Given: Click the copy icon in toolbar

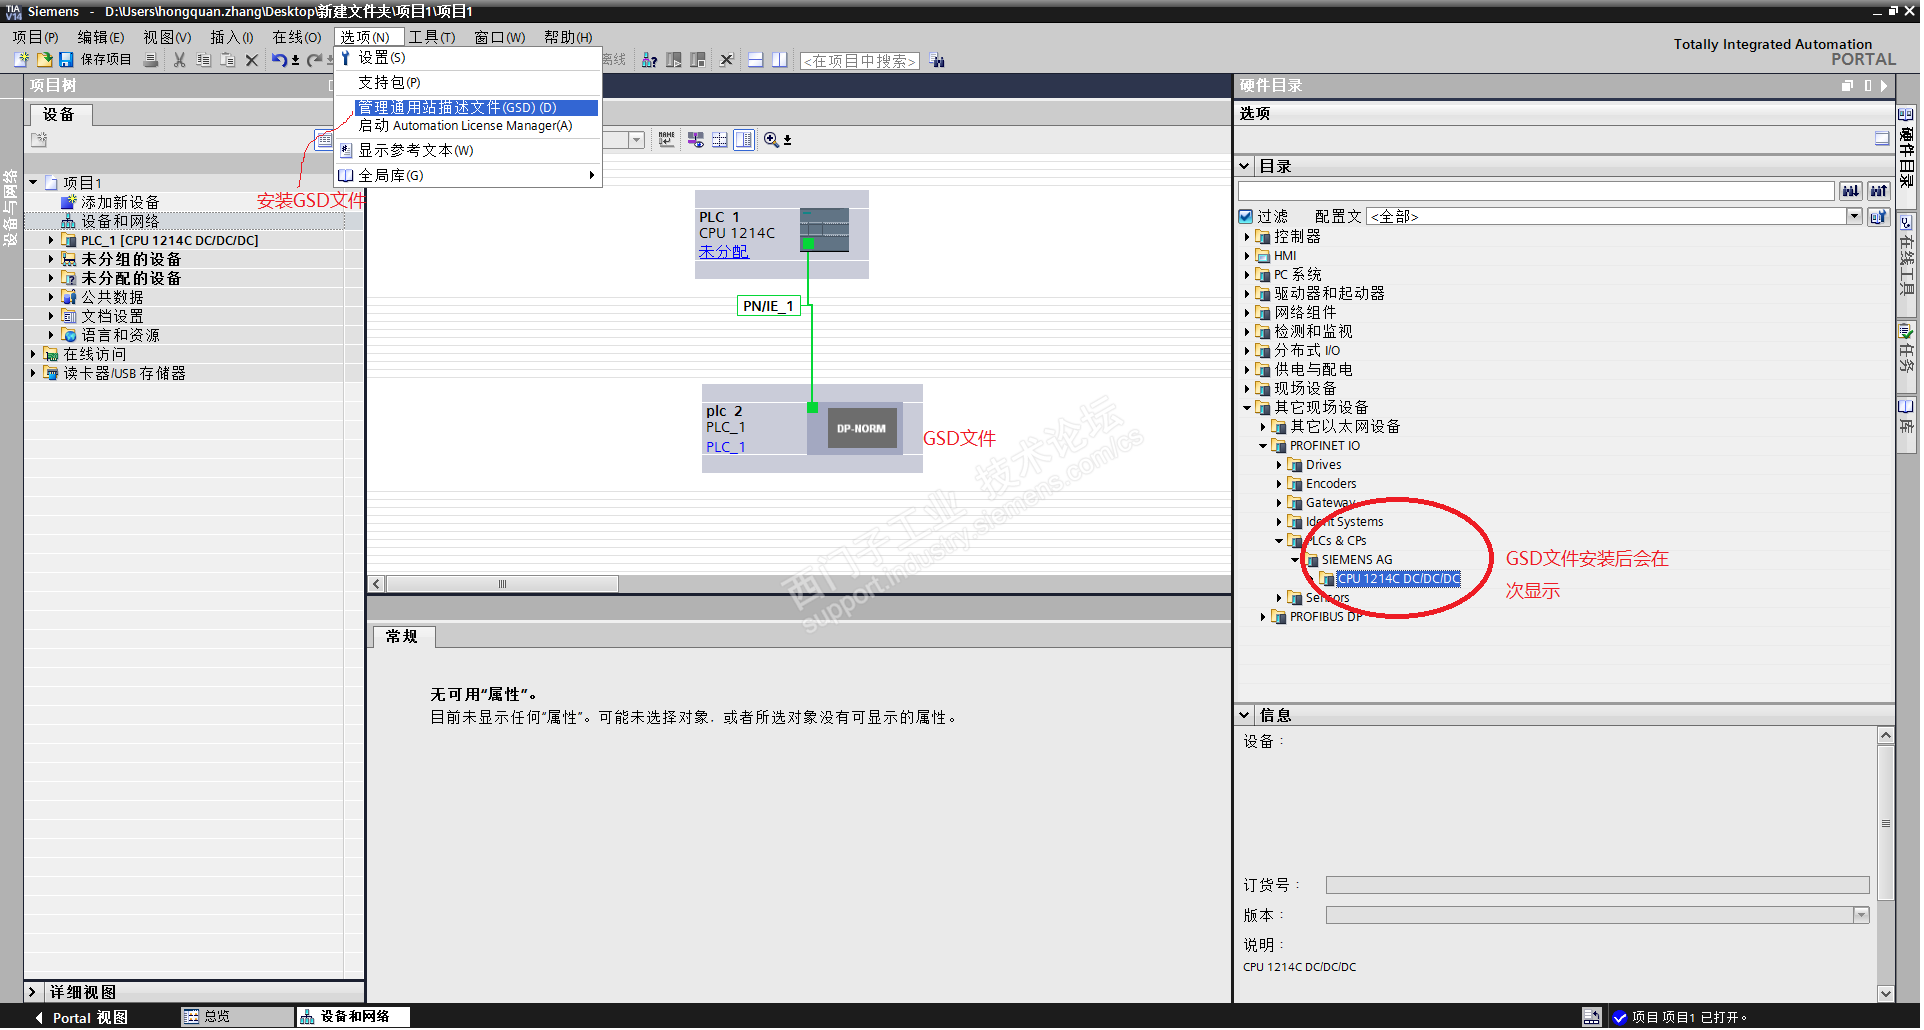Looking at the screenshot, I should tap(204, 60).
